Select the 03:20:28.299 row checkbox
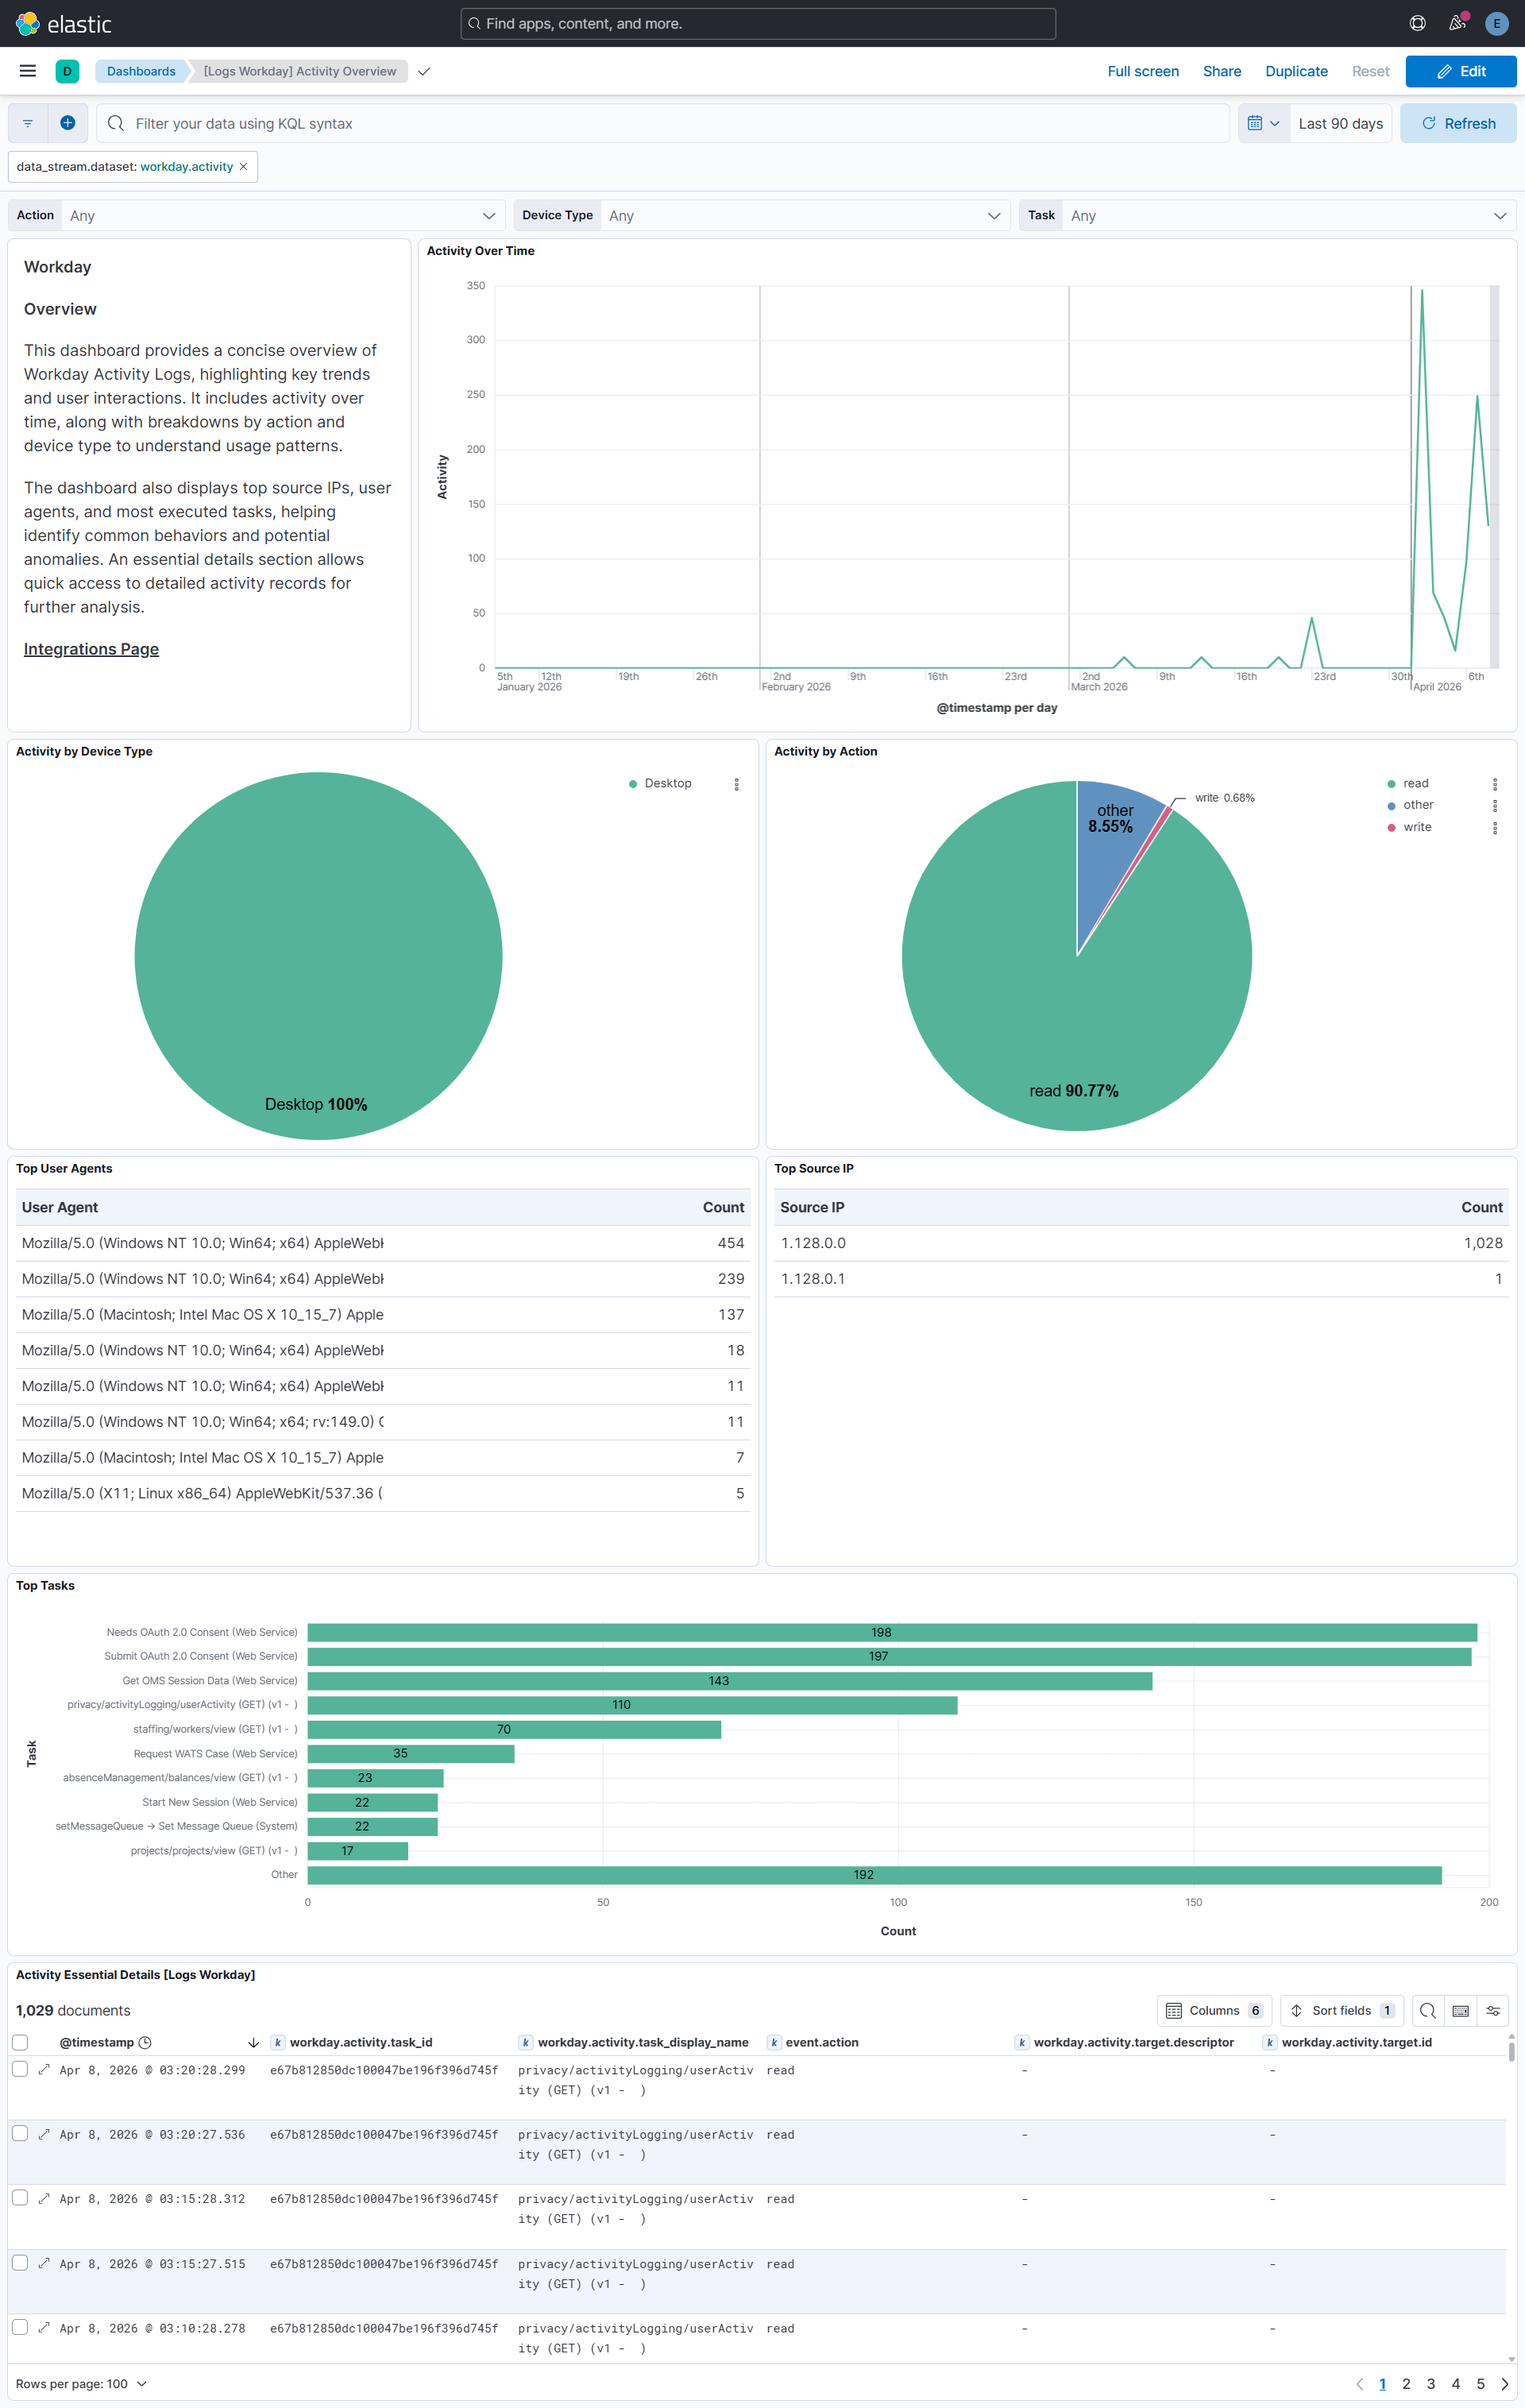The image size is (1525, 2408). (x=20, y=2069)
